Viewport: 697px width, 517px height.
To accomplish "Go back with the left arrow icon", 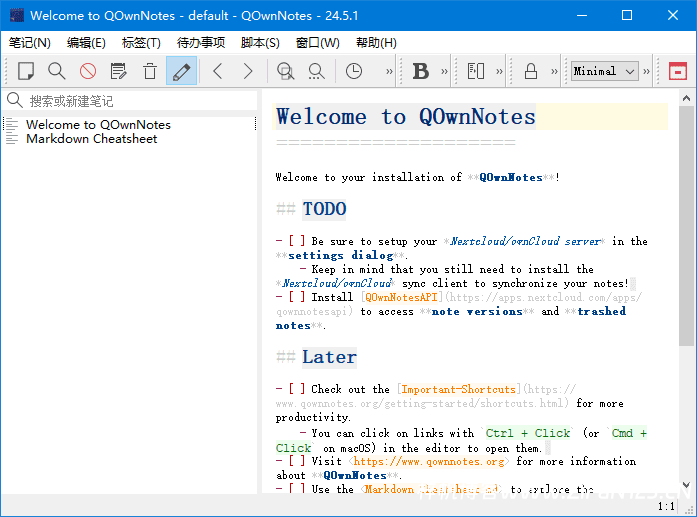I will 217,71.
